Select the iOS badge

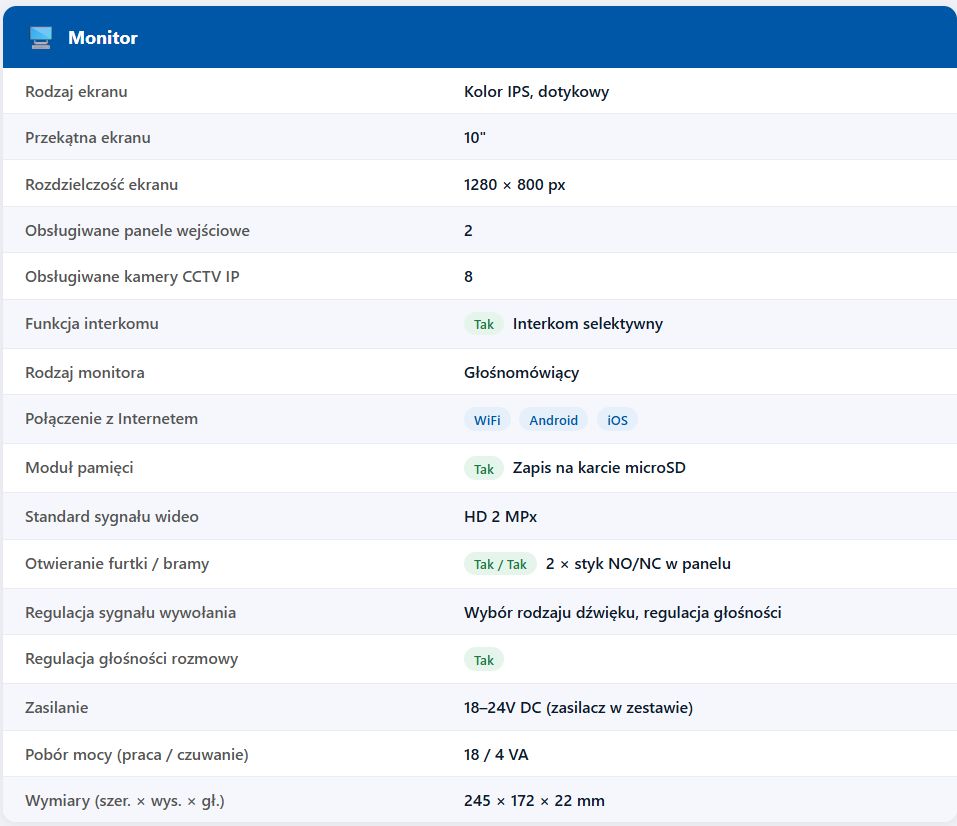click(x=617, y=420)
